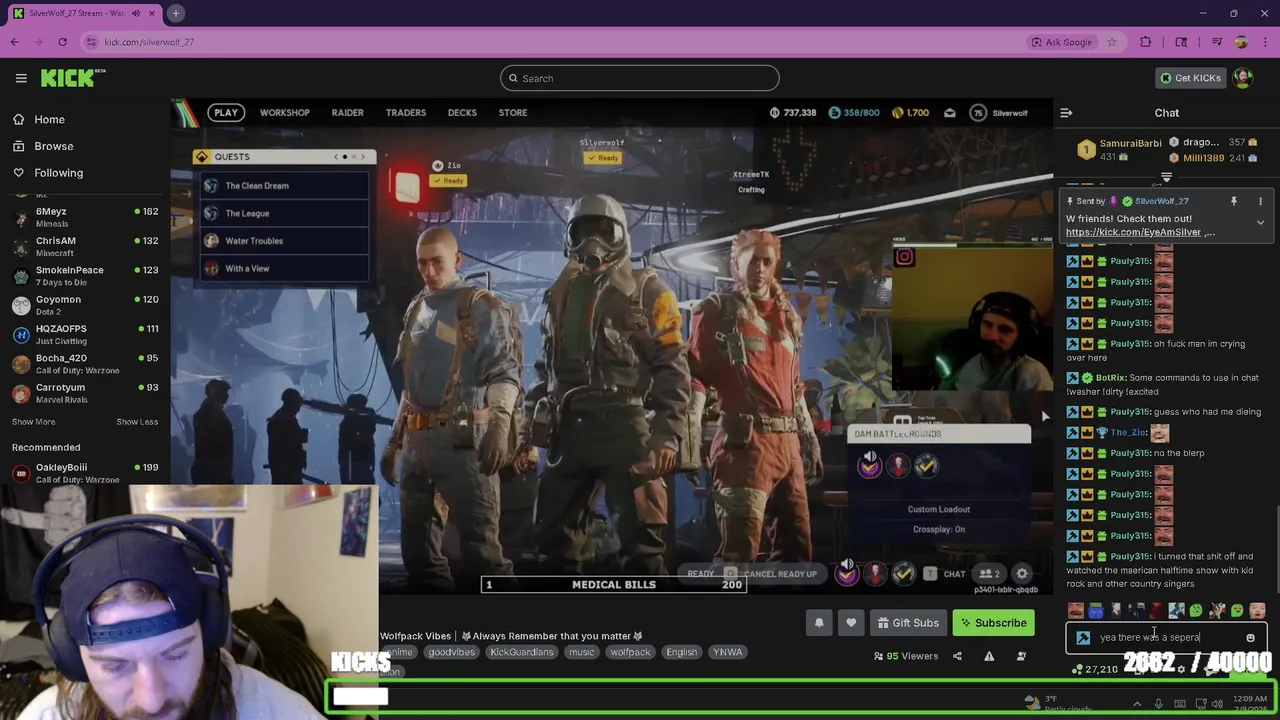Open Carrotyum Marvel Rivals channel
The image size is (1280, 720).
85,392
